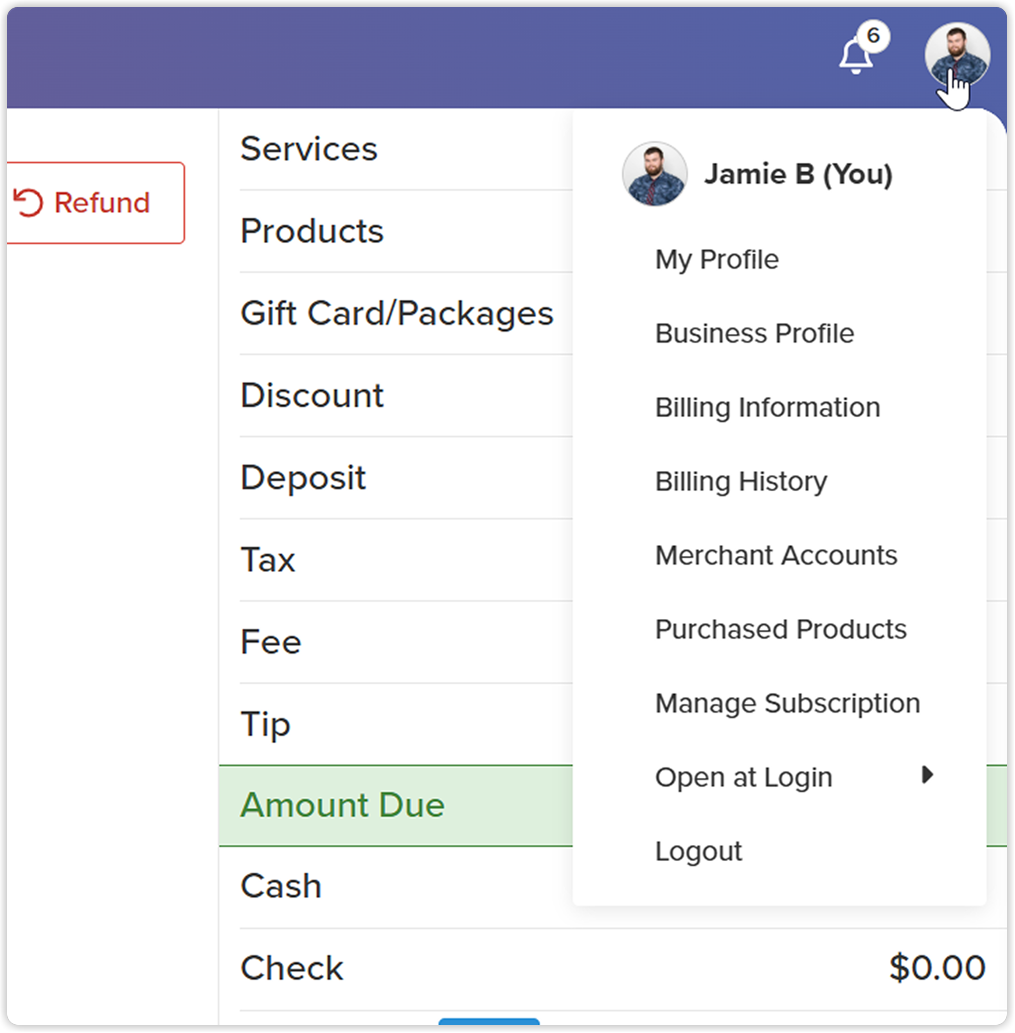
Task: Choose Logout from the menu
Action: [698, 851]
